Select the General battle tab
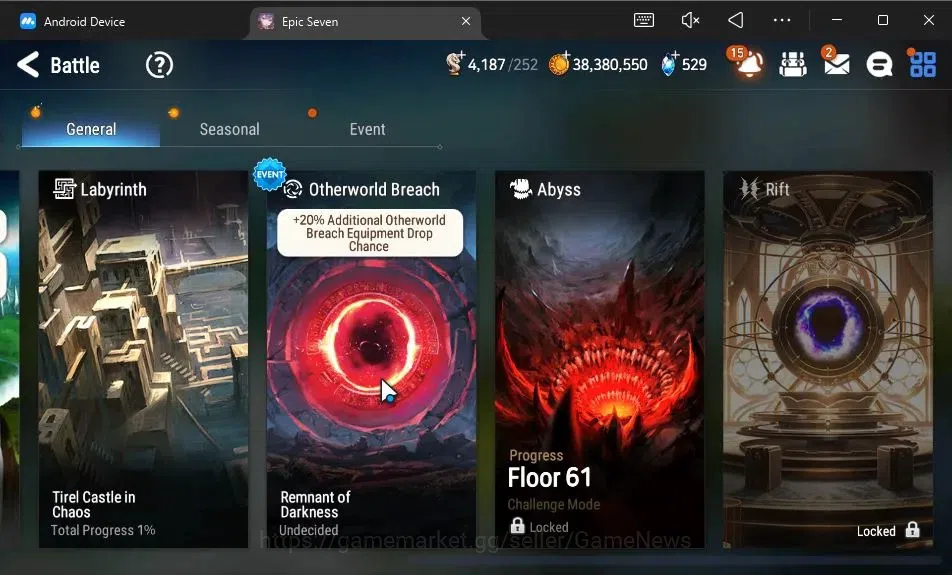The image size is (952, 575). 91,129
